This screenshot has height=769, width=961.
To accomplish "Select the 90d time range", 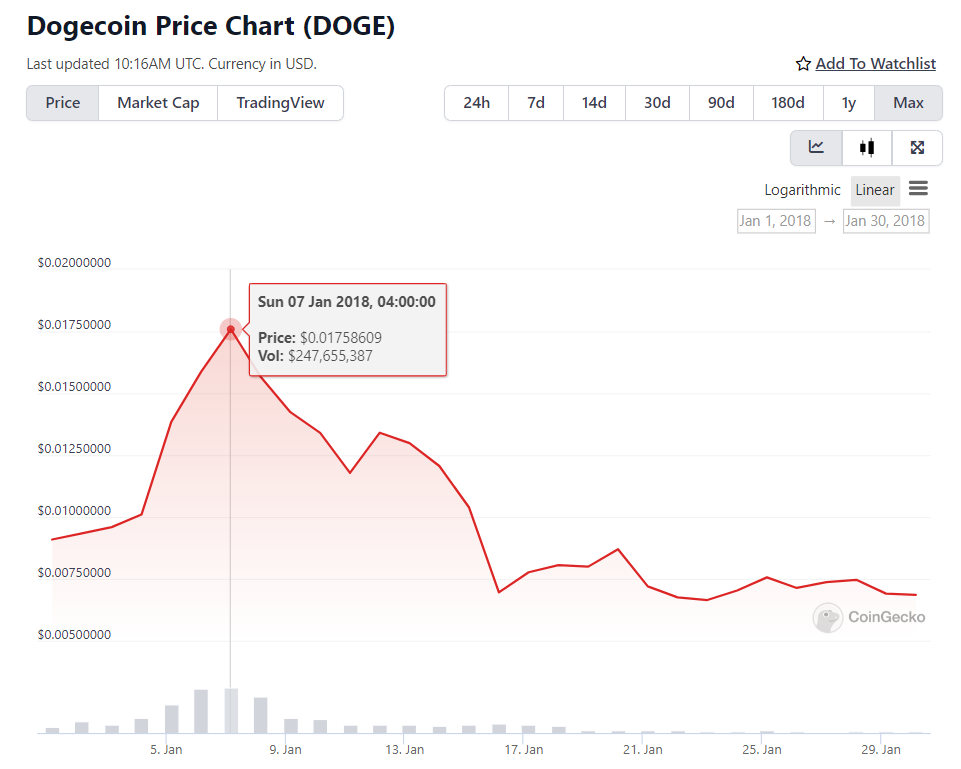I will pos(721,103).
